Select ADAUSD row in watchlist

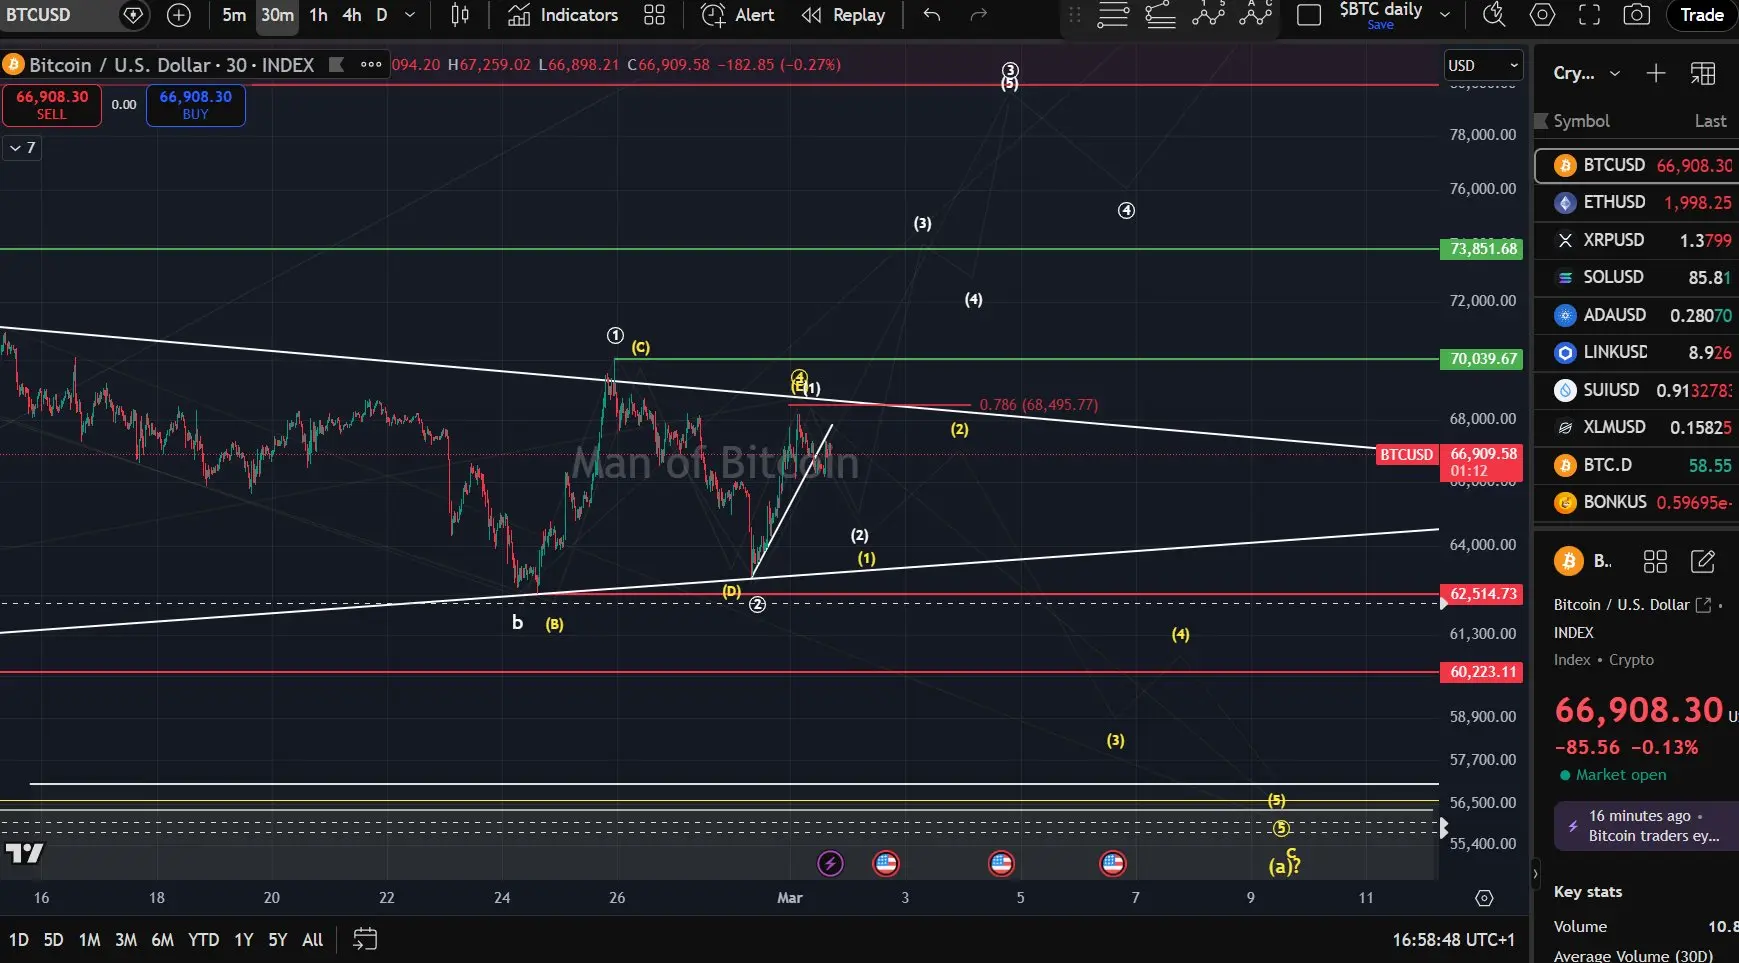pos(1637,315)
